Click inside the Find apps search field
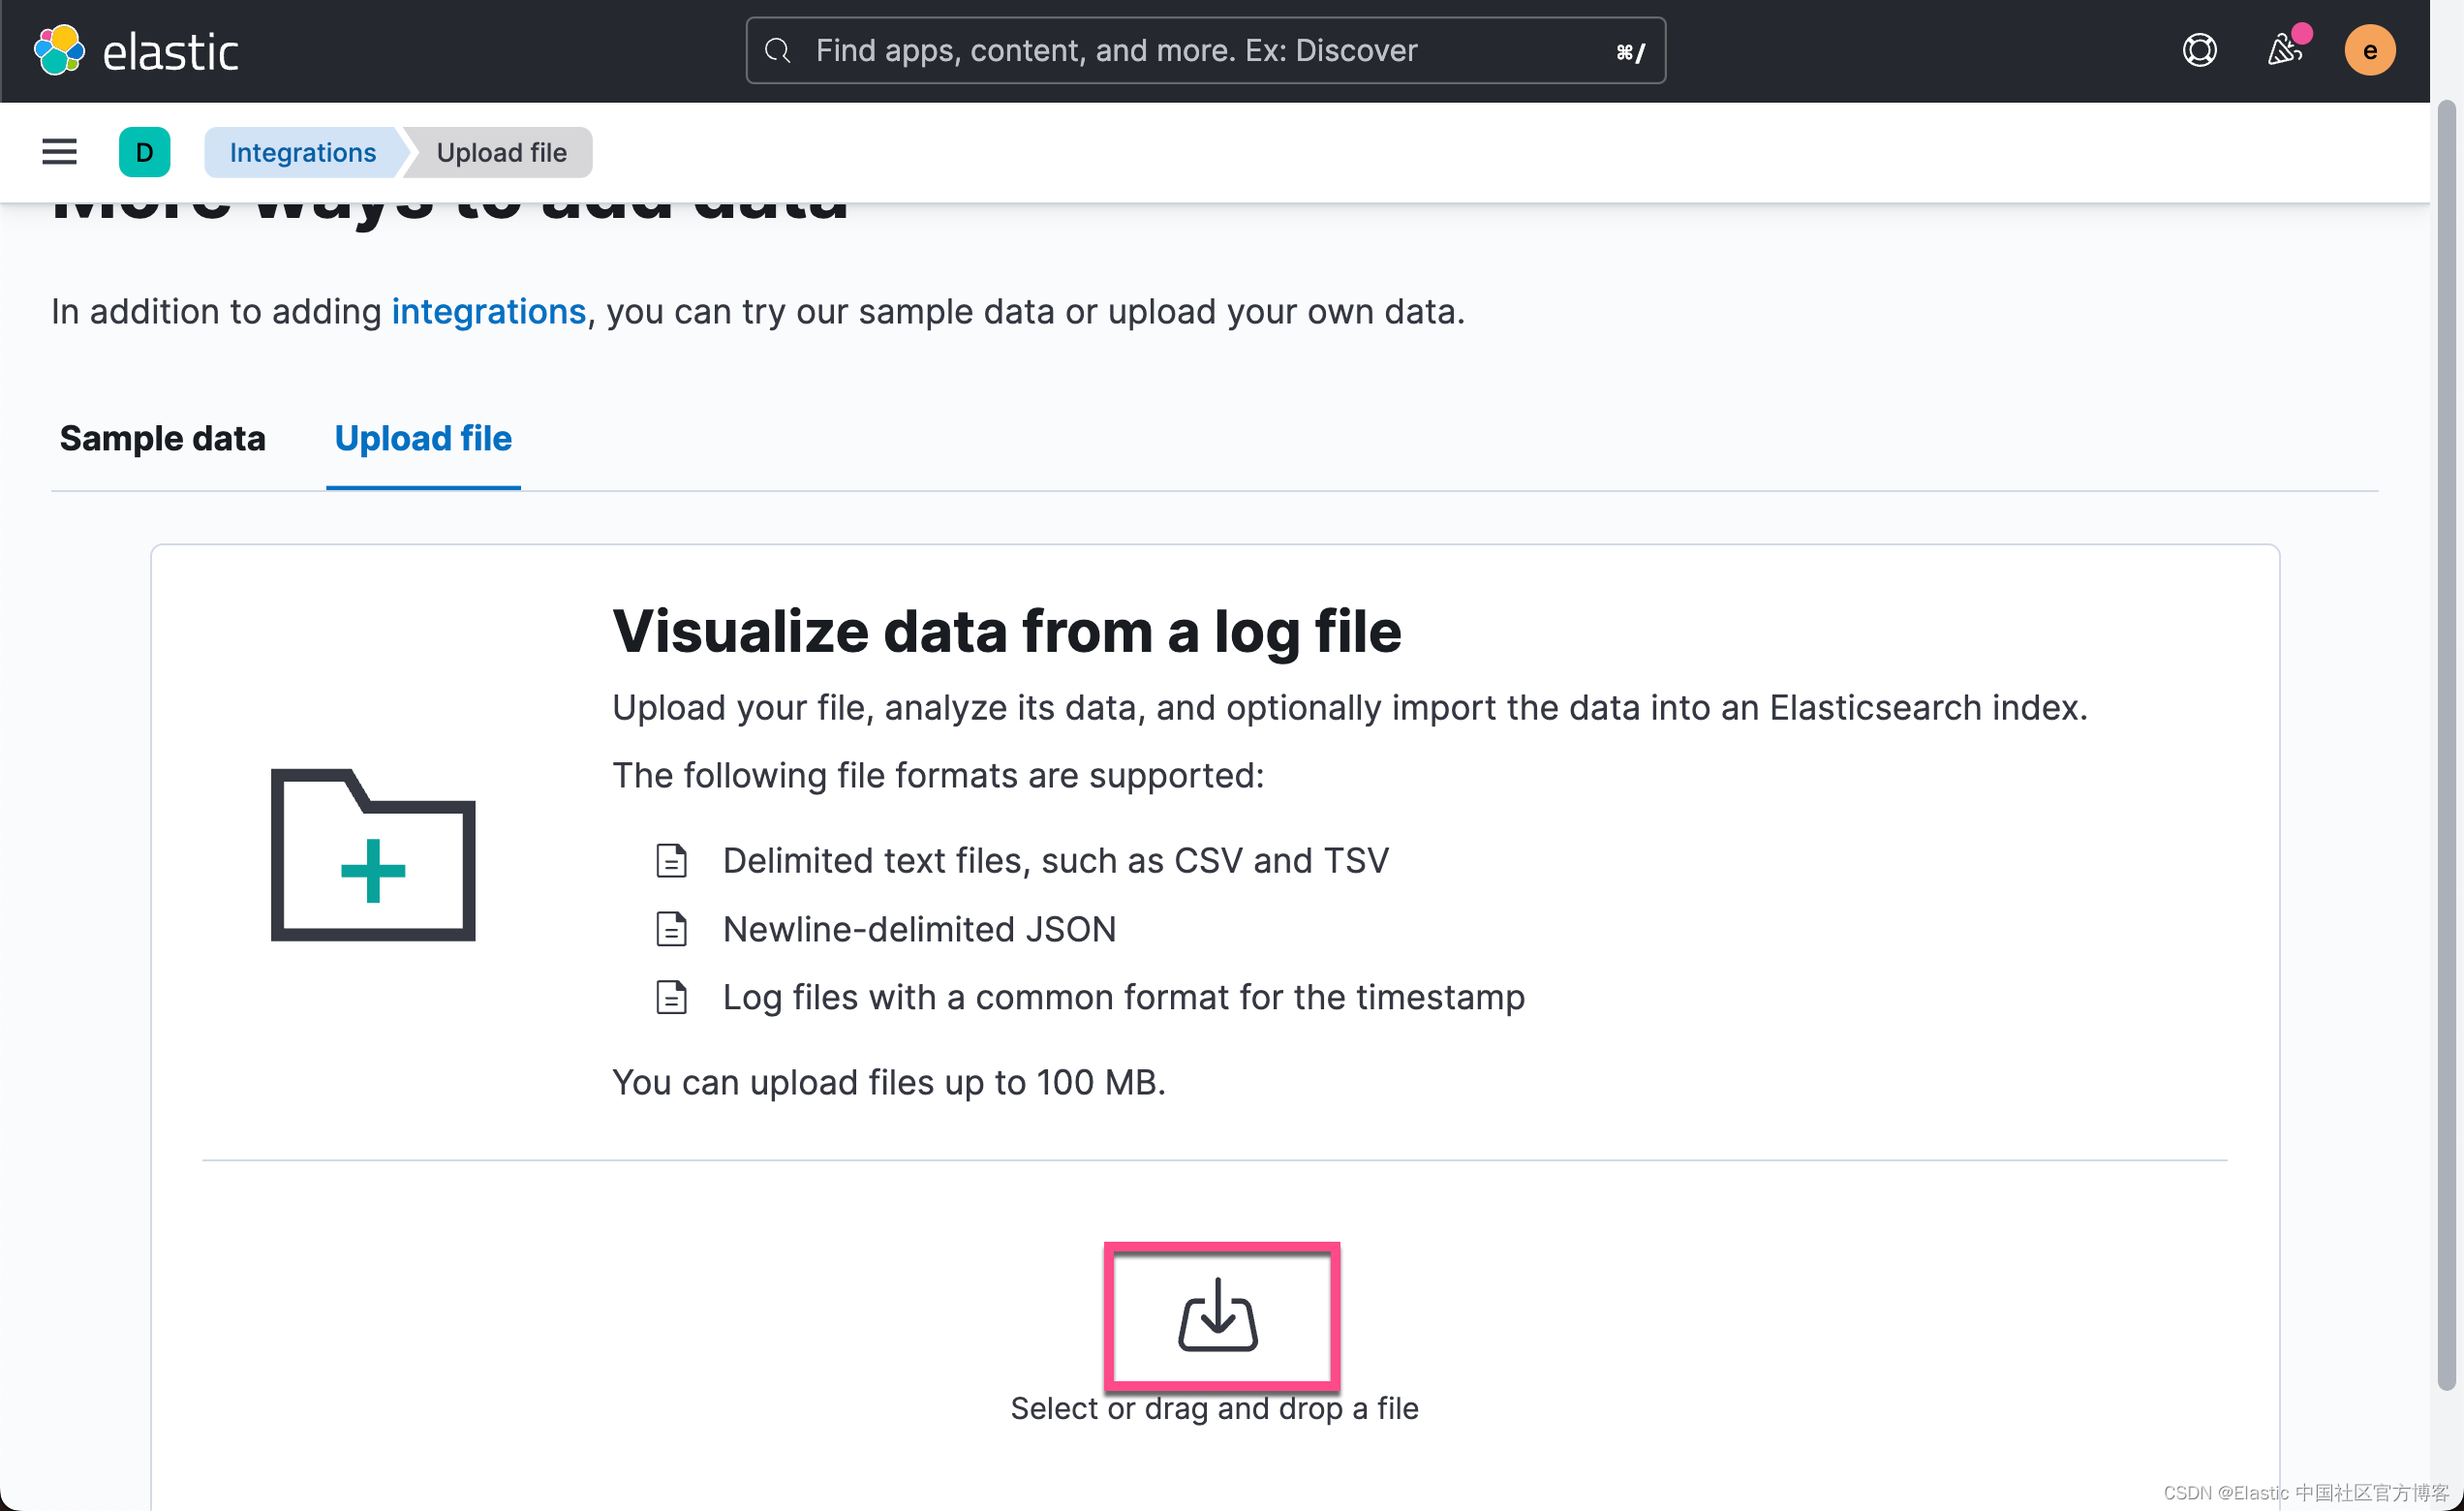 point(1150,50)
